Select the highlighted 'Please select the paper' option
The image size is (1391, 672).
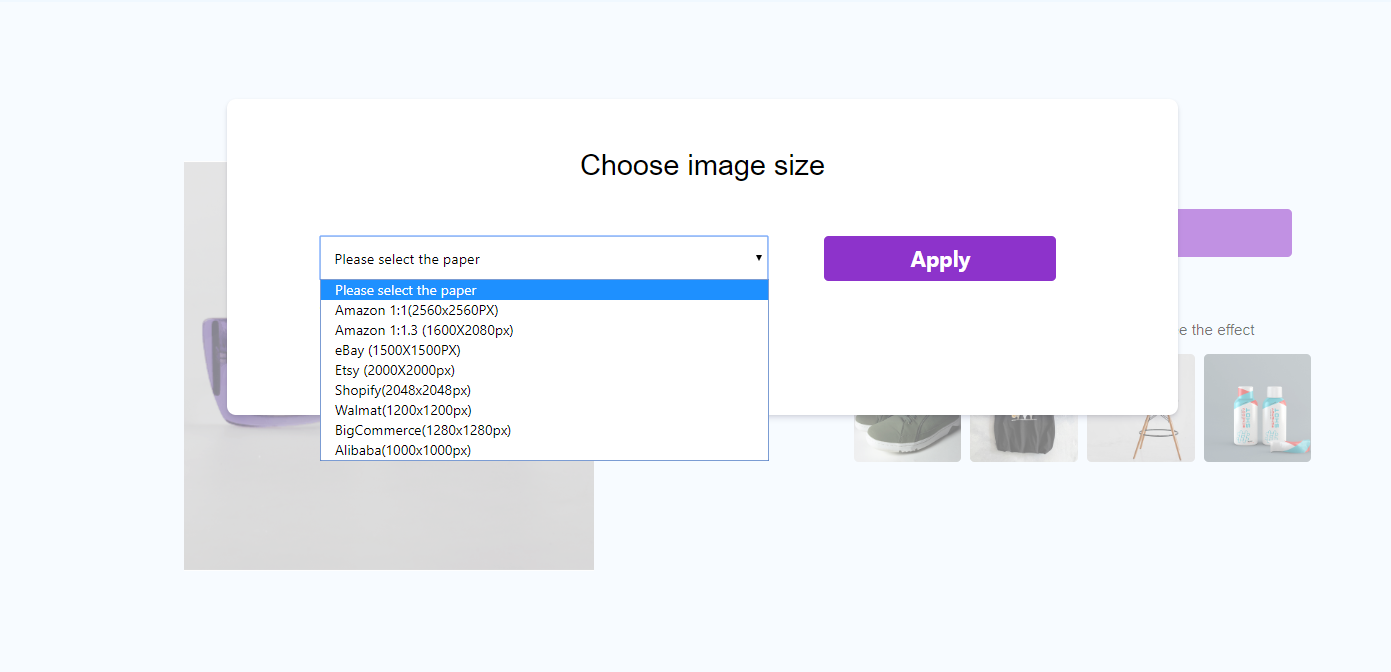click(544, 290)
